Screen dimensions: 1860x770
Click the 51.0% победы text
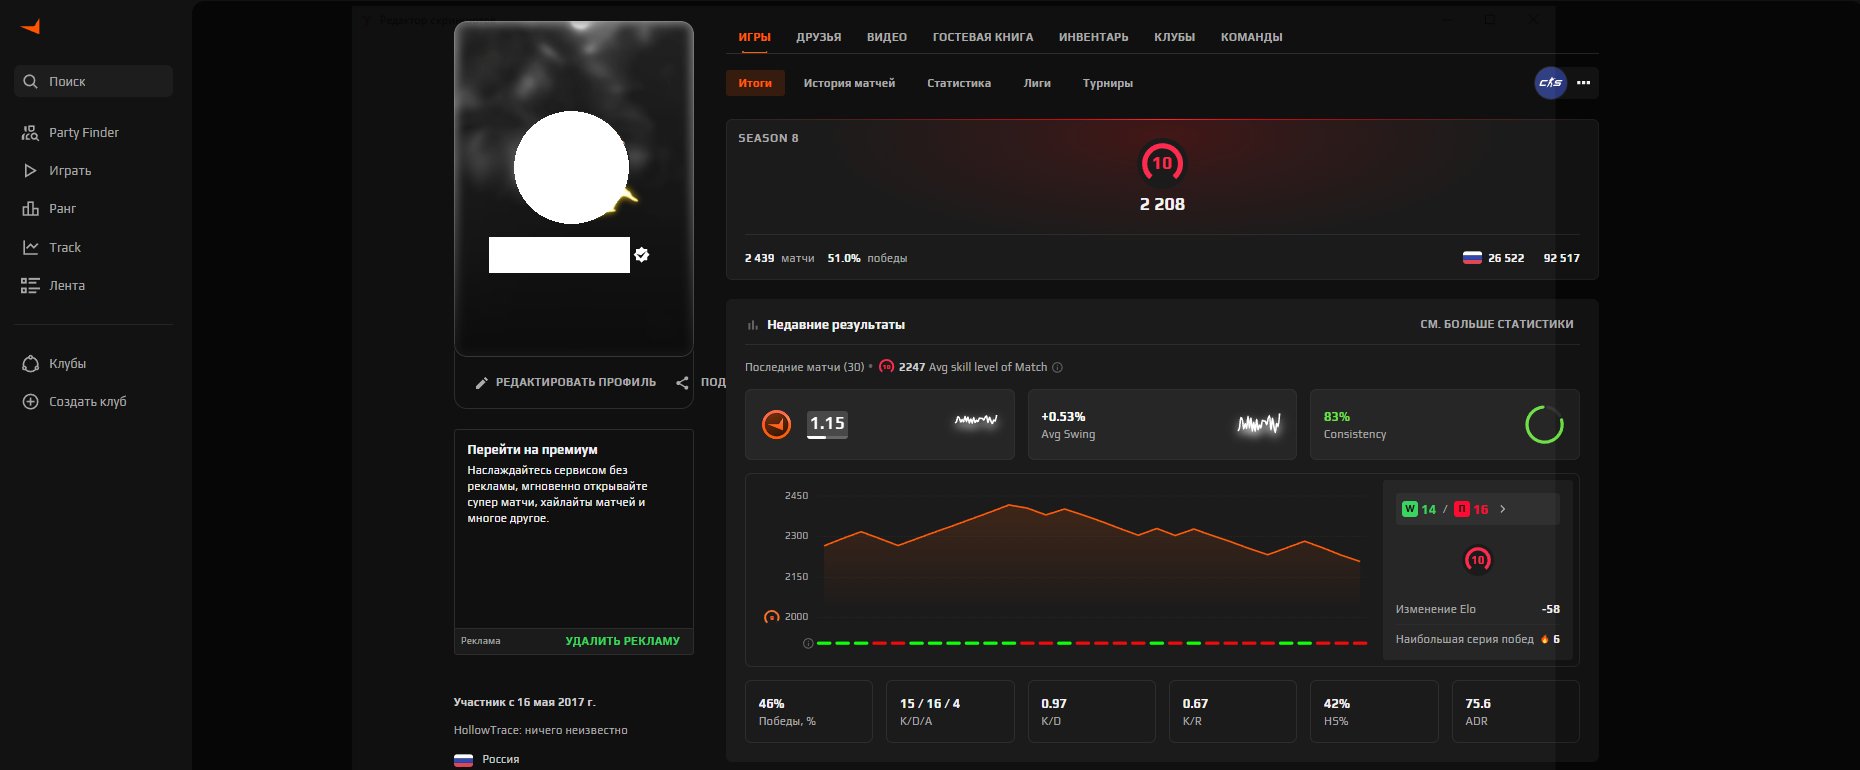coord(867,258)
